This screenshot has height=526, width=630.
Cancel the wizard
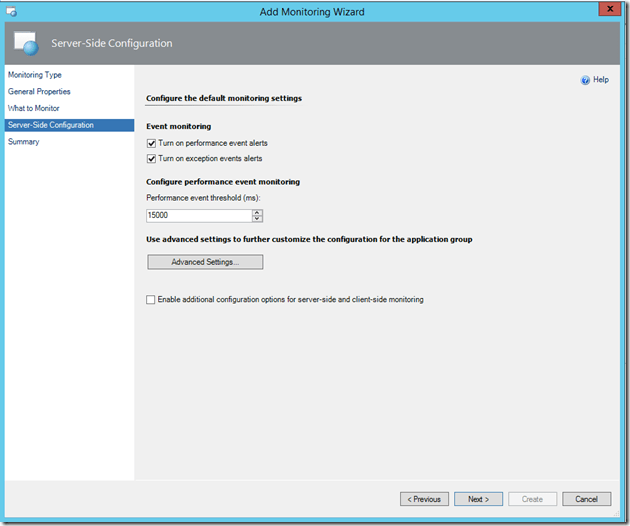[586, 499]
